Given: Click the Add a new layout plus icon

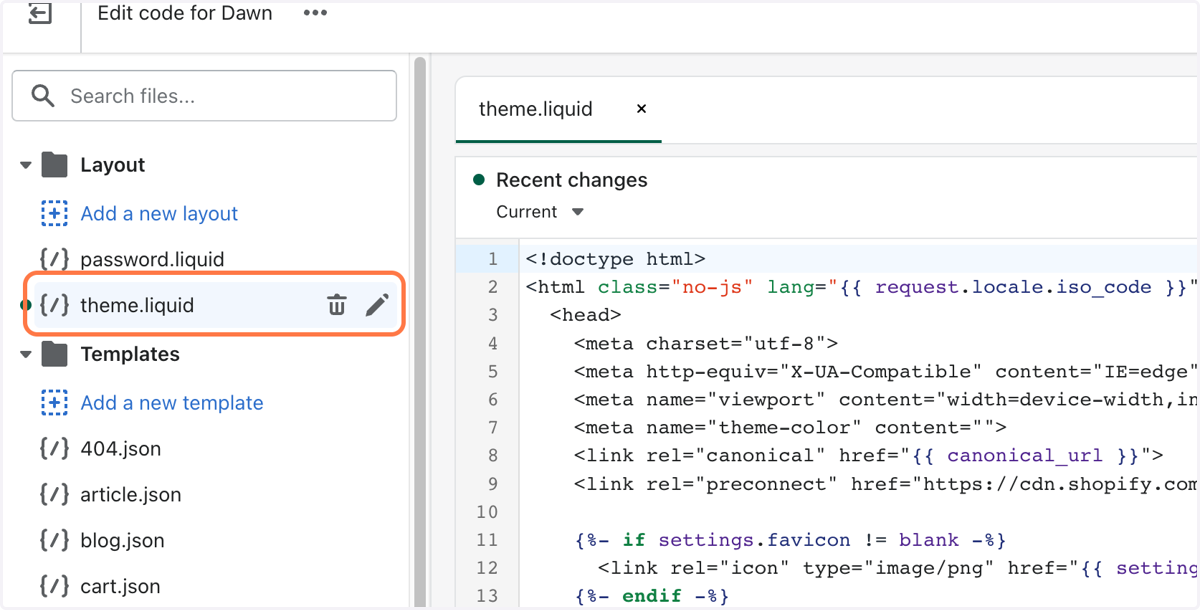Looking at the screenshot, I should (x=54, y=213).
